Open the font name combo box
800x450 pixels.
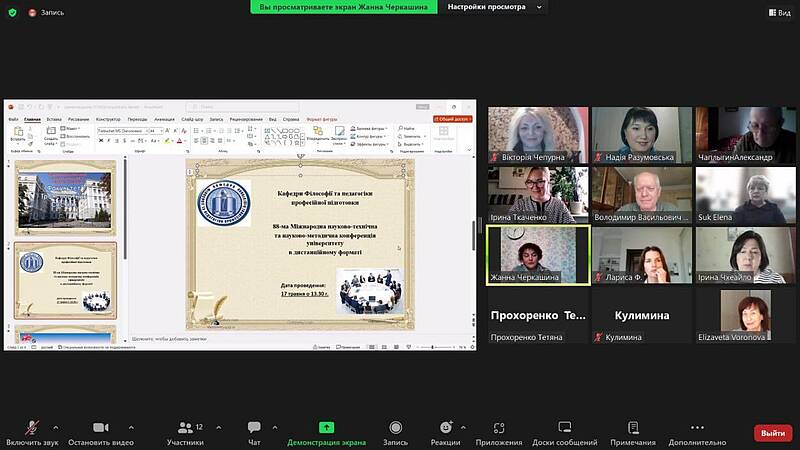point(122,131)
